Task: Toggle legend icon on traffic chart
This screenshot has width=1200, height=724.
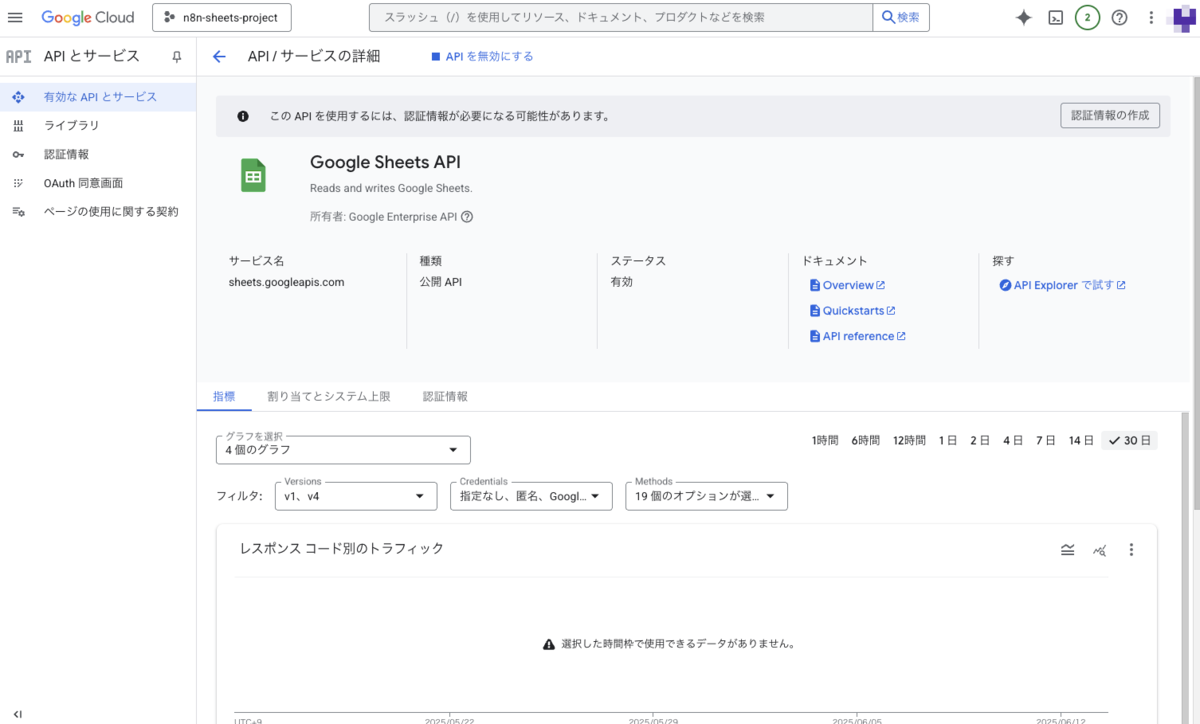Action: point(1068,549)
